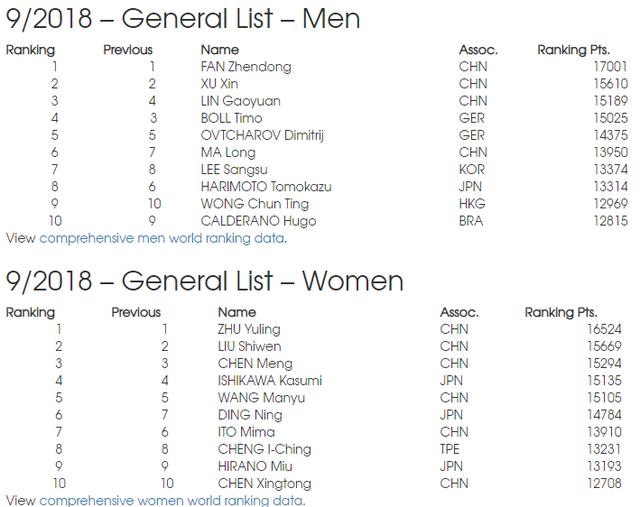Select CHENG I-Ching name entry

(264, 449)
